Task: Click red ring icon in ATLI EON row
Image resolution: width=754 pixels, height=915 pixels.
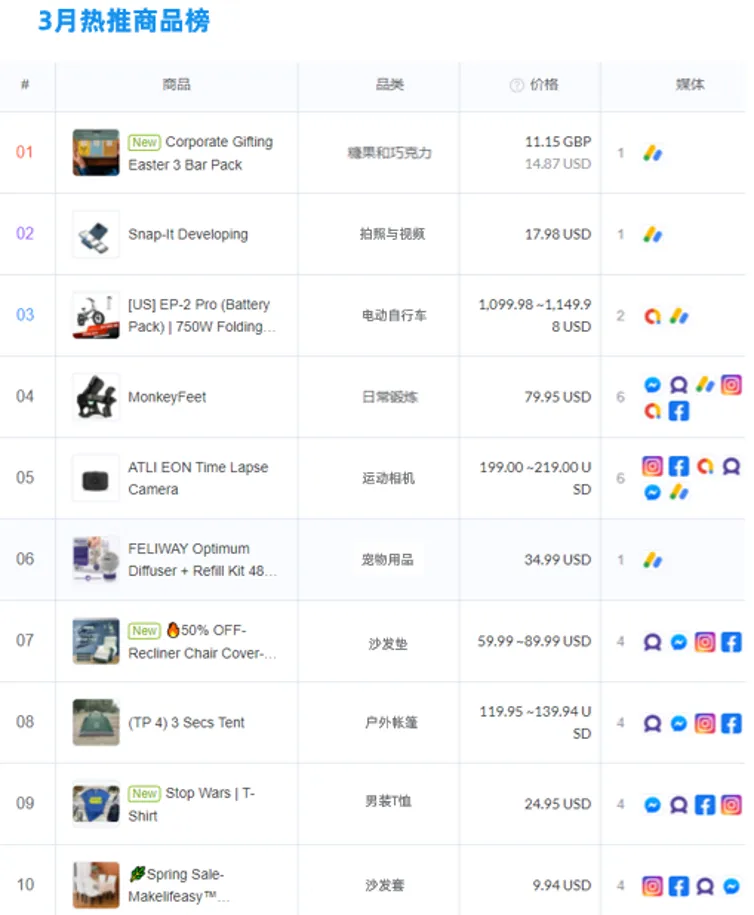Action: pos(705,466)
